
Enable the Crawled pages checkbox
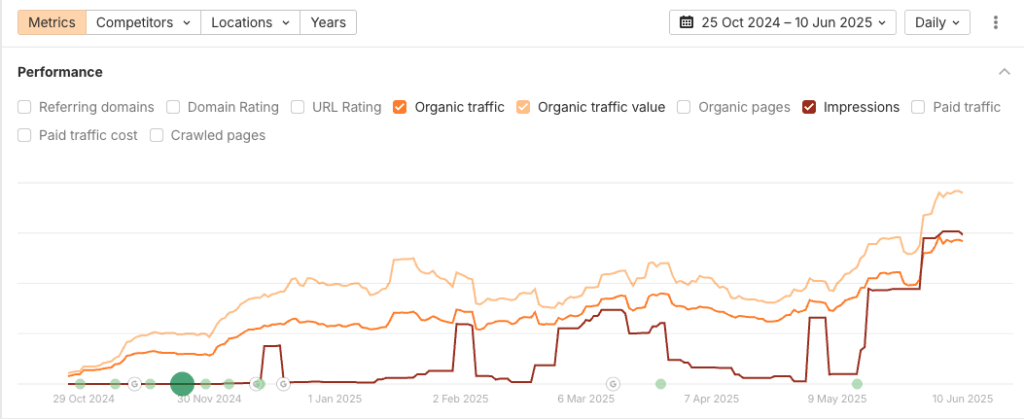click(x=157, y=135)
